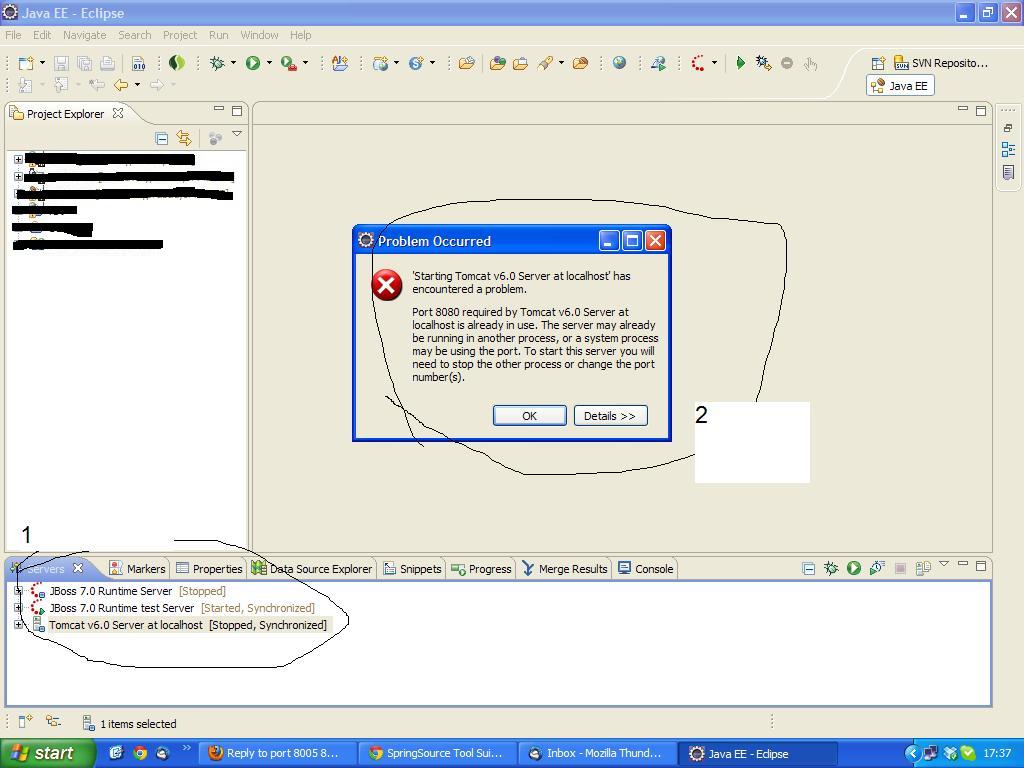Screen dimensions: 1024x768
Task: Open SpringSource Tool Suite taskbar item
Action: click(x=437, y=753)
